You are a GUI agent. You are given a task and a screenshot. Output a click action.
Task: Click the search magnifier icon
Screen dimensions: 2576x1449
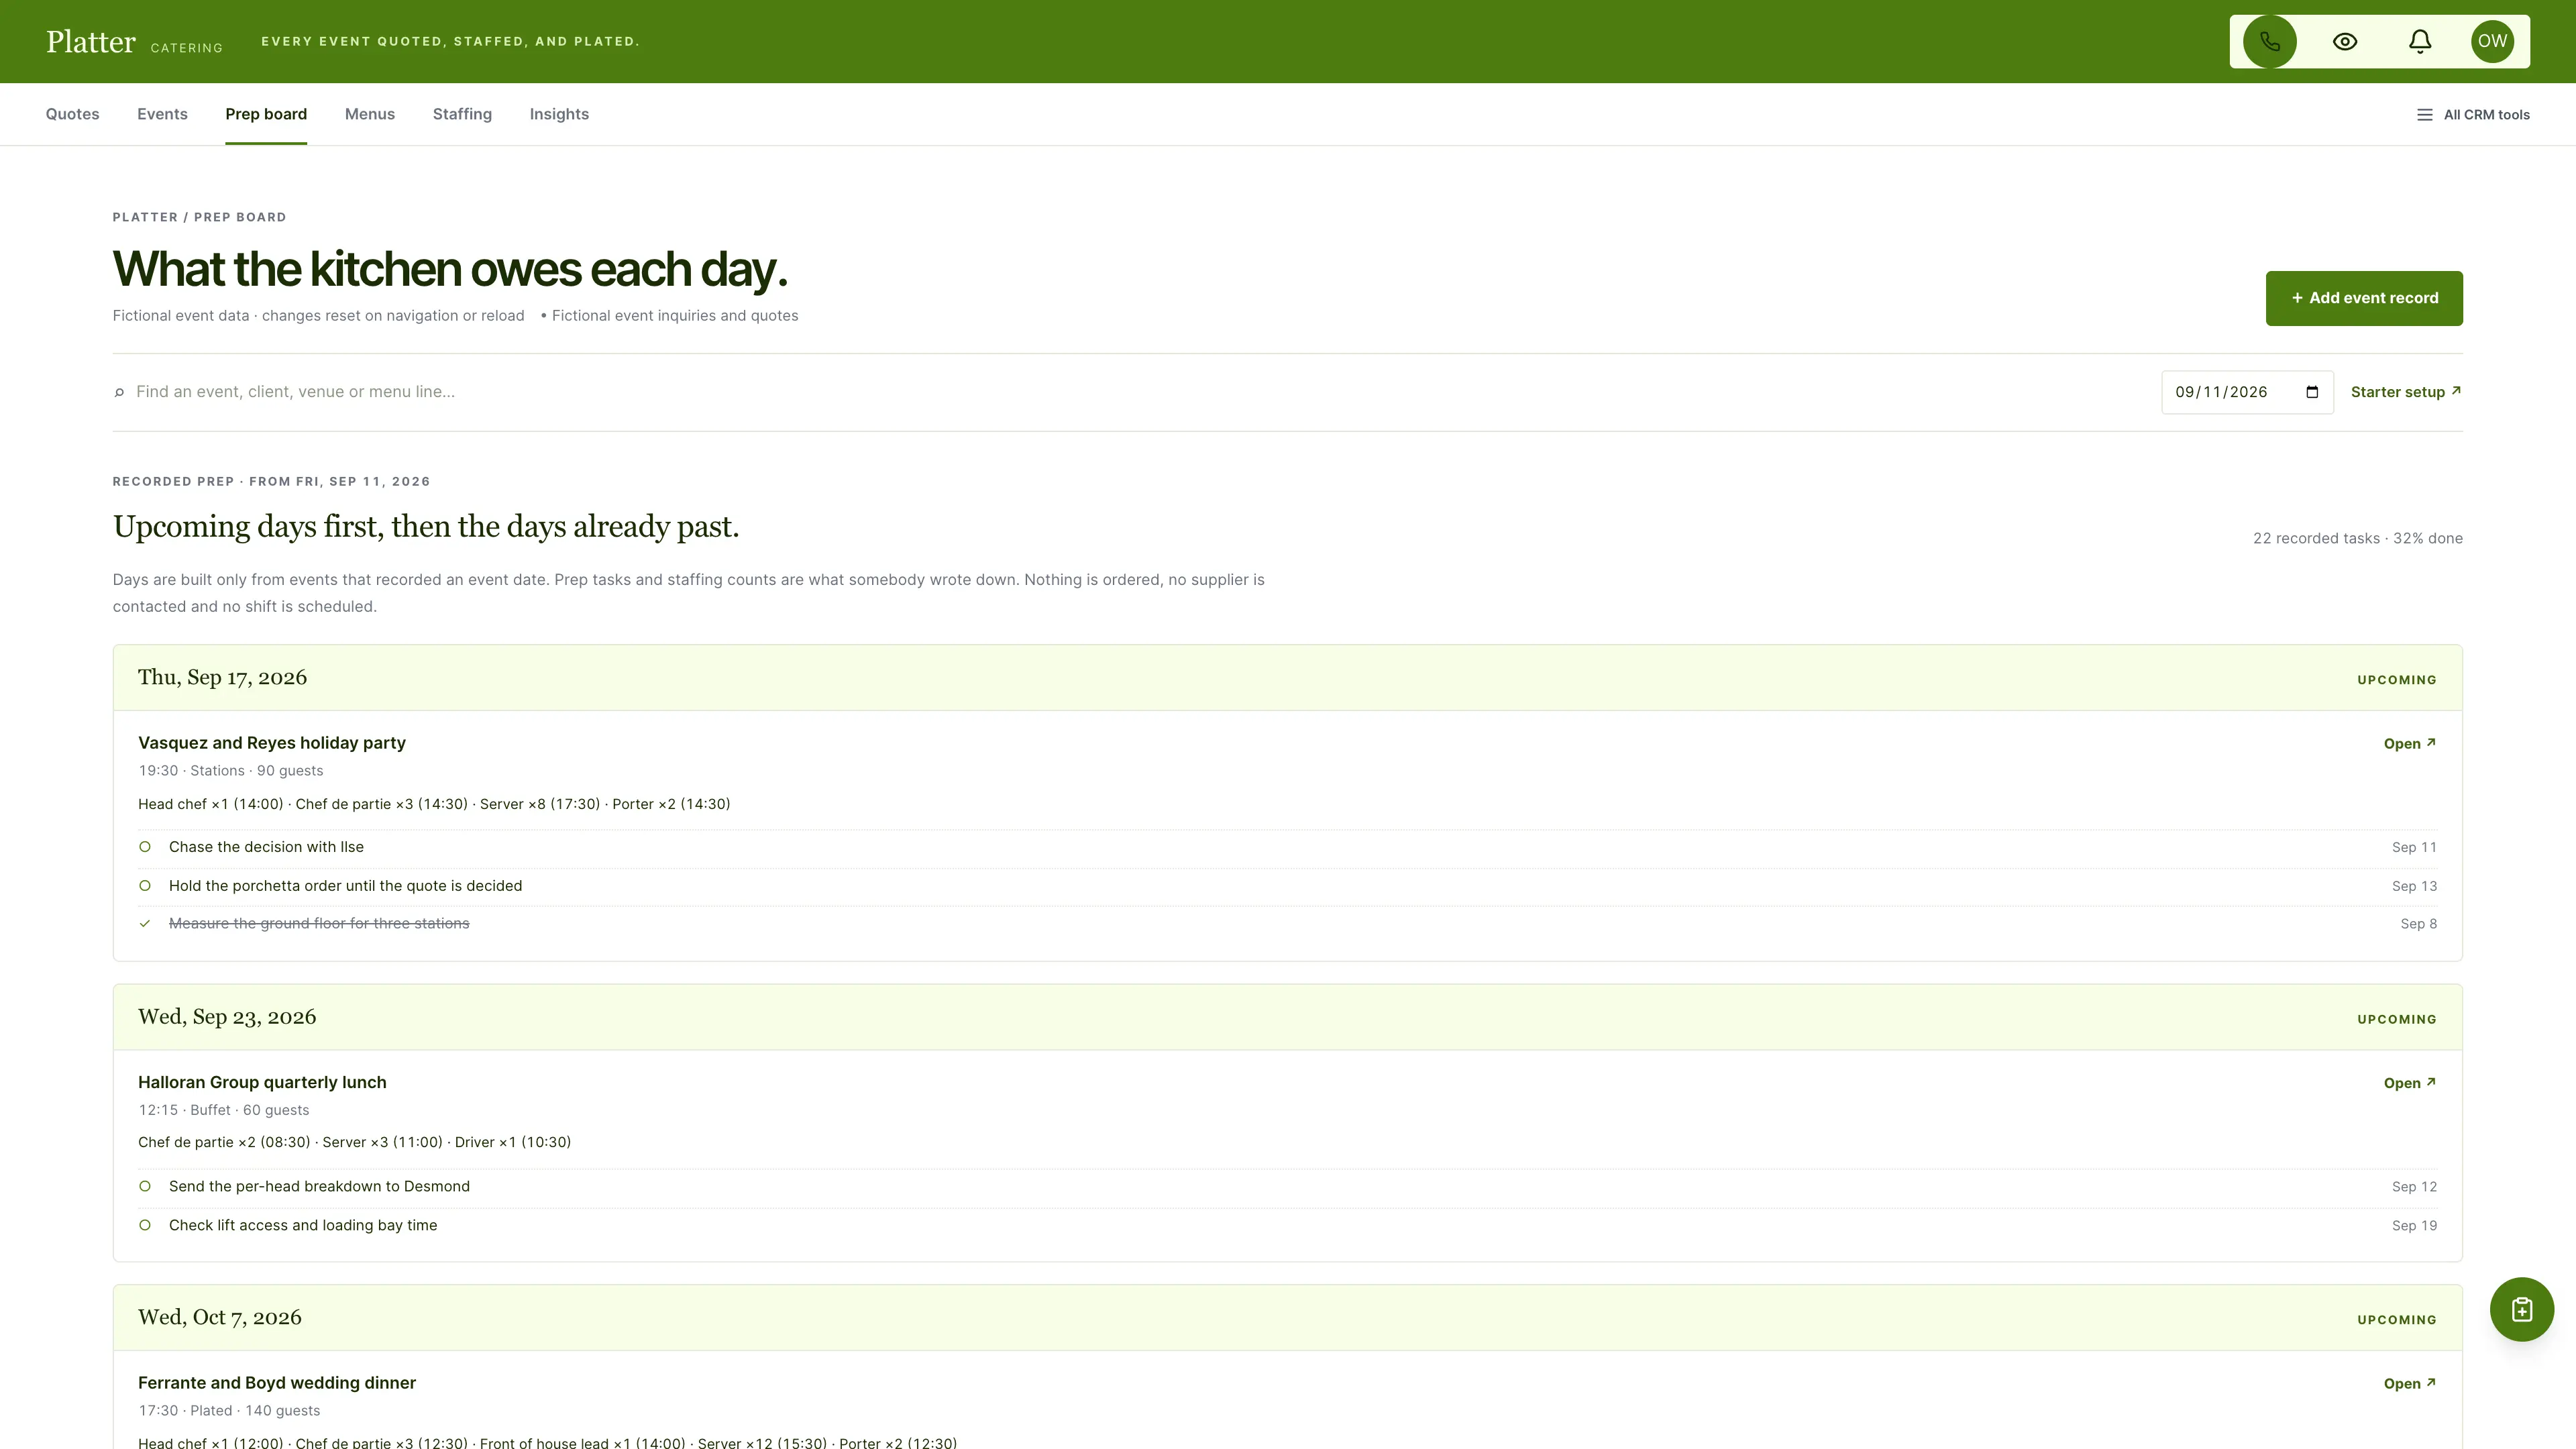click(x=119, y=392)
